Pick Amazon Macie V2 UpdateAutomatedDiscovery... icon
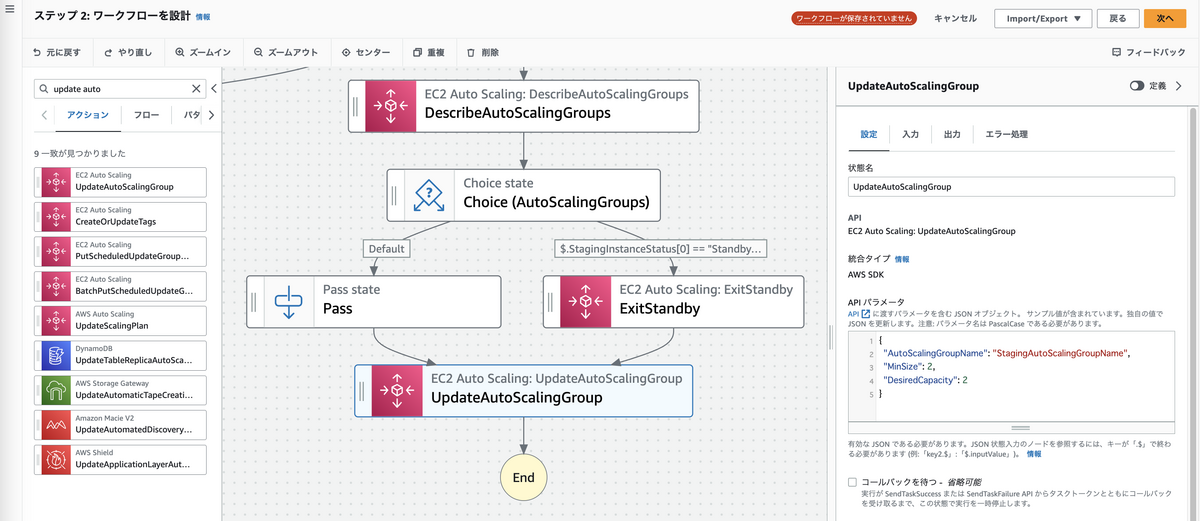Viewport: 1200px width, 521px height. [55, 425]
